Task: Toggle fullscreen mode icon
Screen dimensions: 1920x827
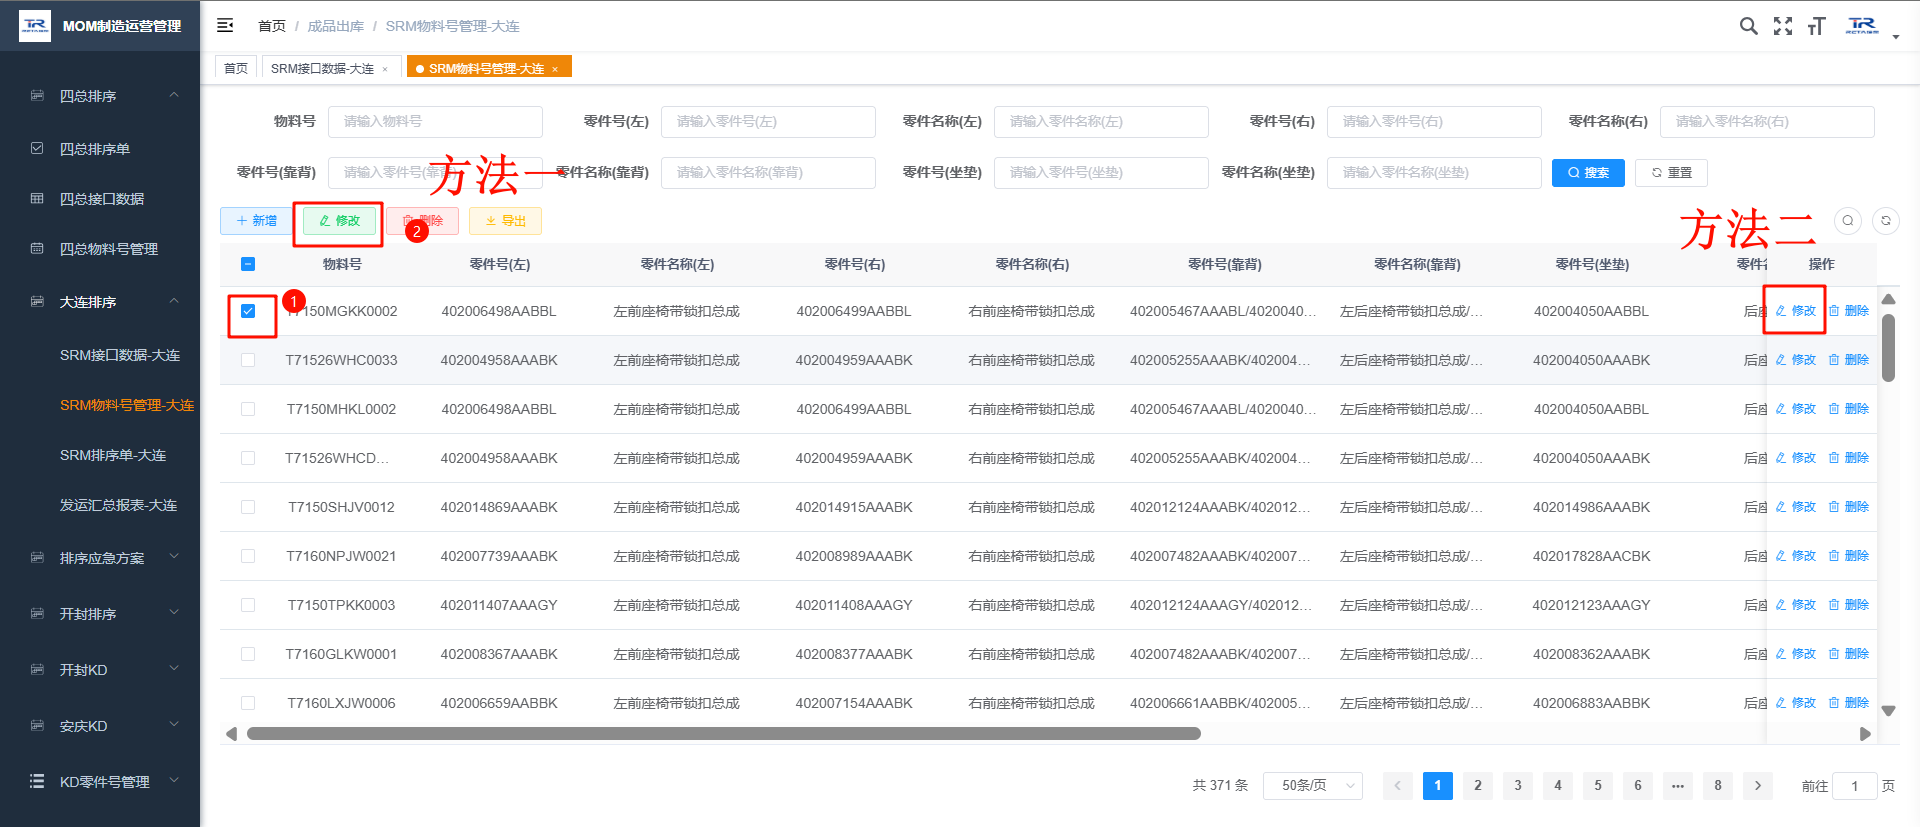Action: (x=1783, y=26)
